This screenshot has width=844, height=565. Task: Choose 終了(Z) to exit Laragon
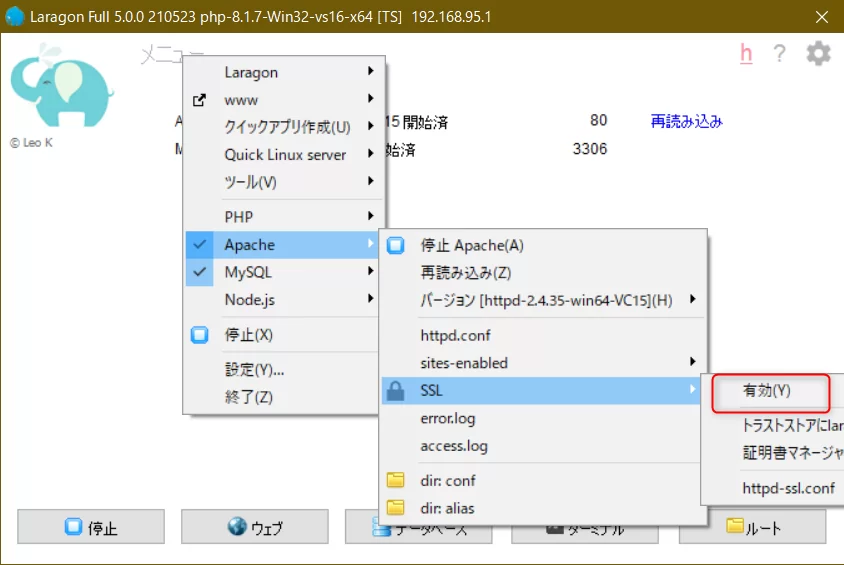[249, 397]
